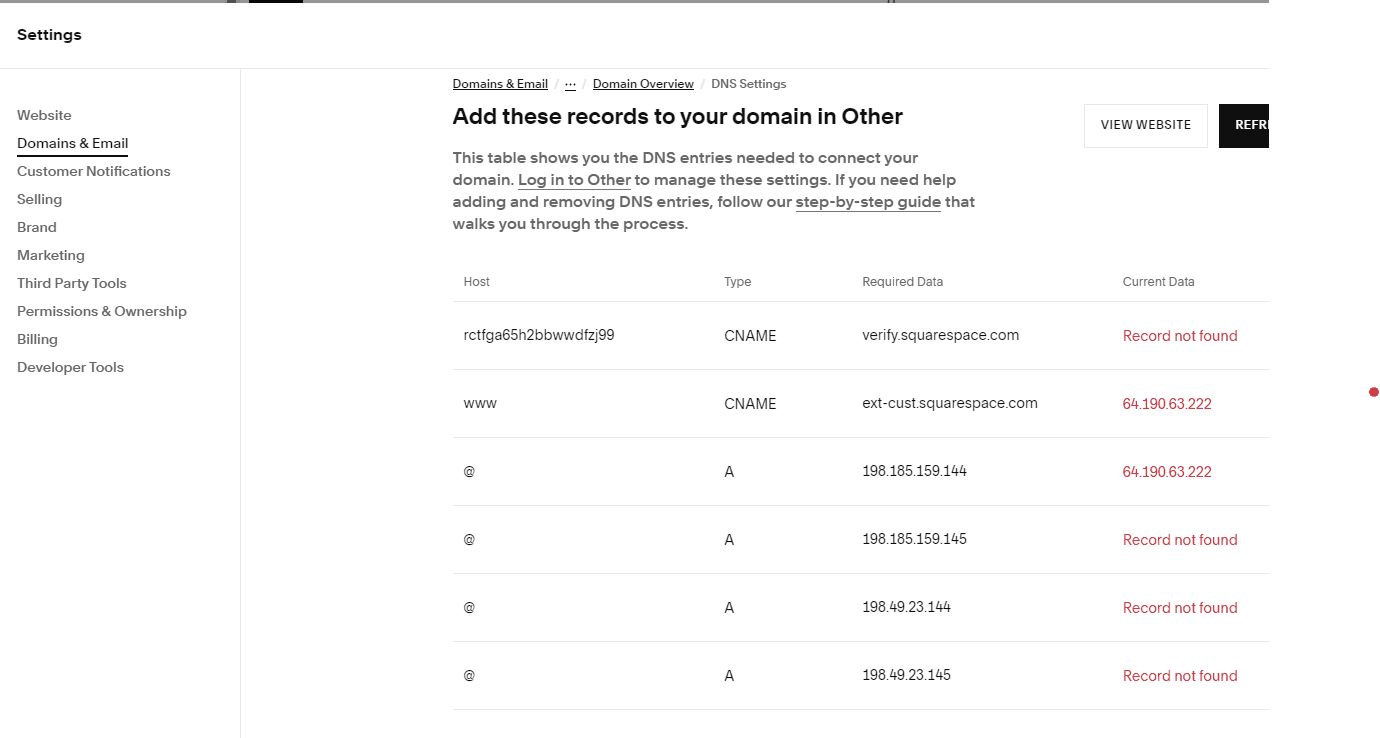Click the Domains & Email breadcrumb link

pos(500,84)
